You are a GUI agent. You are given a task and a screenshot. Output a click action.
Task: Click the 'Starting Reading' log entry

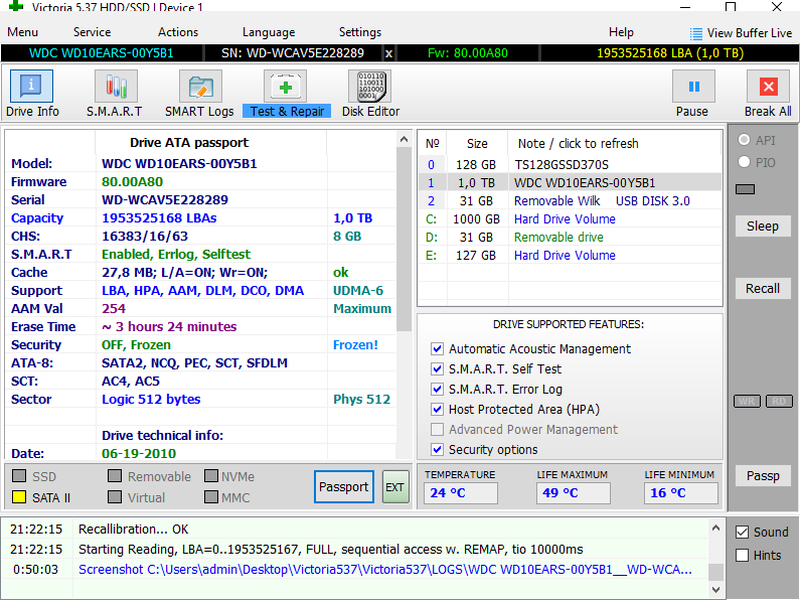(x=331, y=549)
